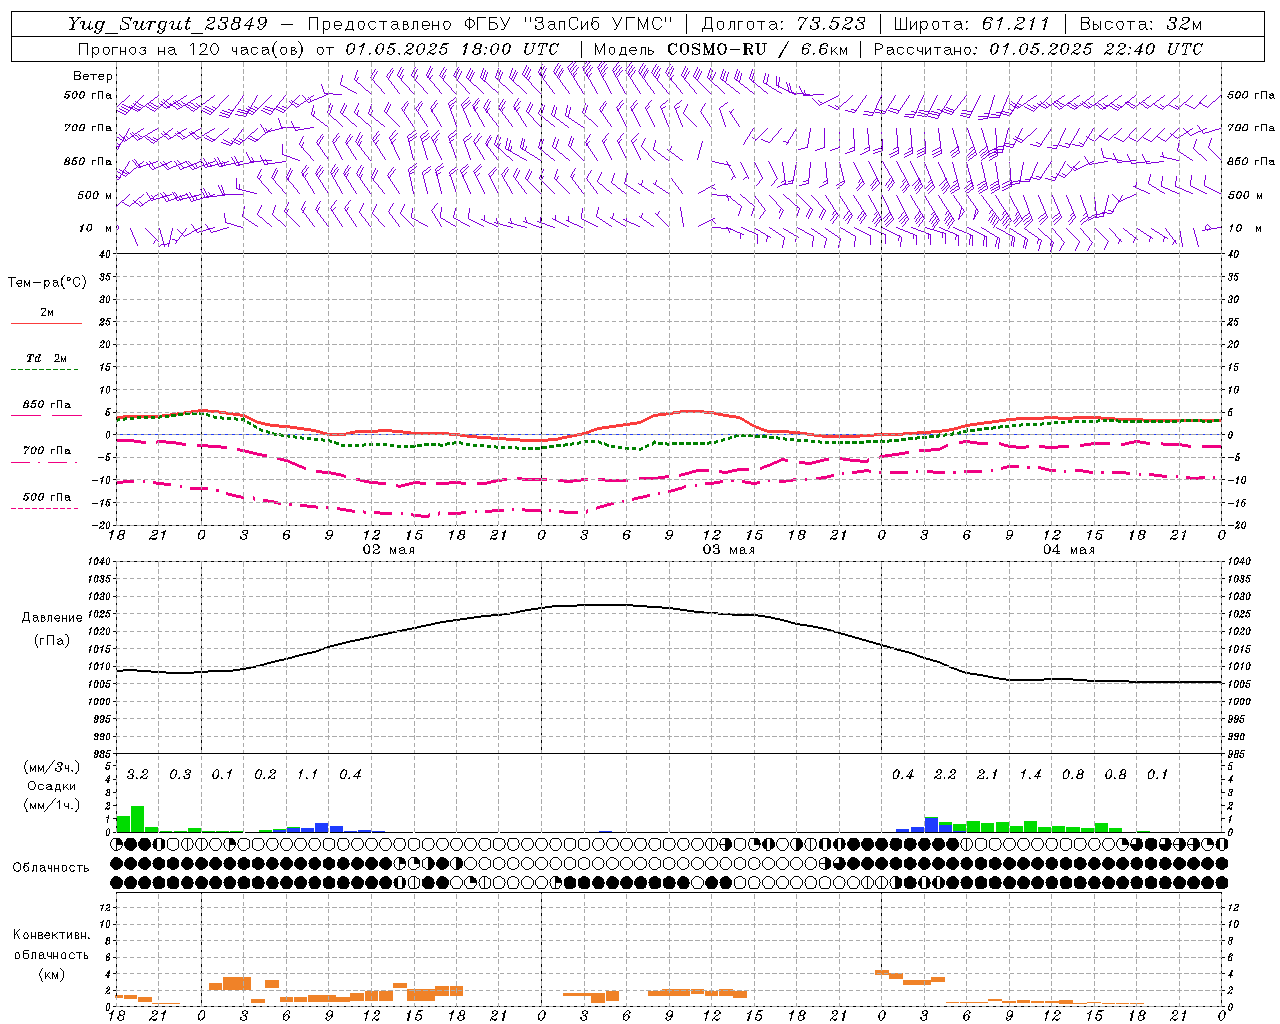Click the '(мм/1ч.)' precipitation unit label
The height and width of the screenshot is (1024, 1280).
(51, 805)
